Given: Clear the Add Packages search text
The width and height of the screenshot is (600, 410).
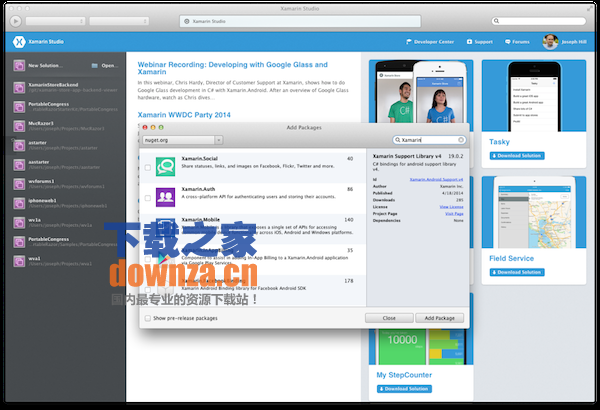Looking at the screenshot, I should pyautogui.click(x=461, y=140).
